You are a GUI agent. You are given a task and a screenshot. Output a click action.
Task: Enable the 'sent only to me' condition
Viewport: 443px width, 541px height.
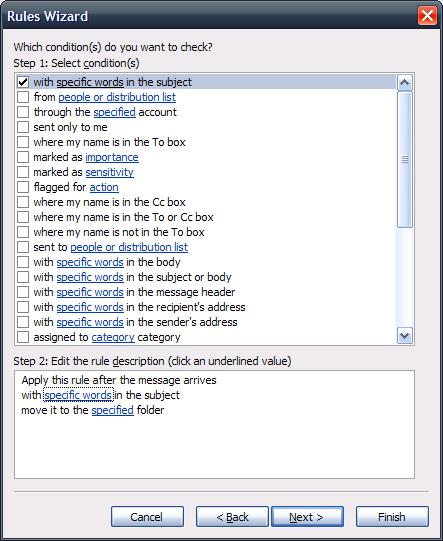[23, 127]
